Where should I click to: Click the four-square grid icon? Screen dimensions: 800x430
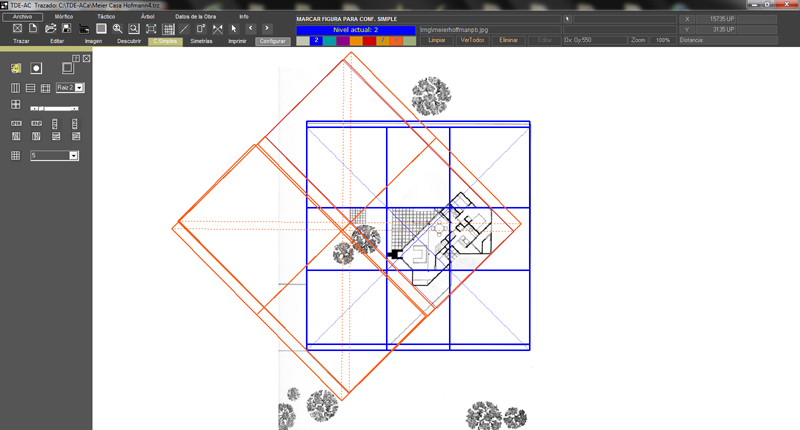pyautogui.click(x=15, y=105)
